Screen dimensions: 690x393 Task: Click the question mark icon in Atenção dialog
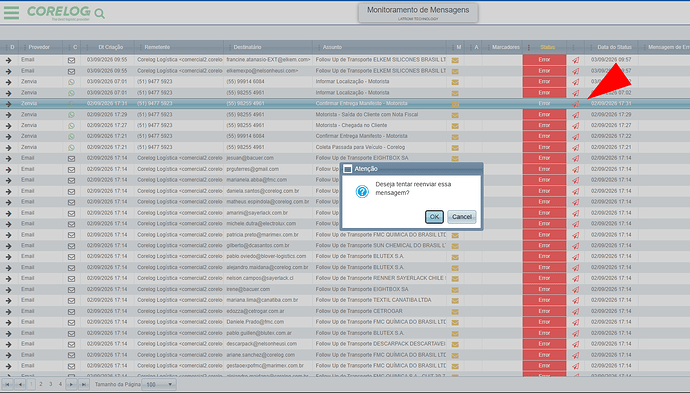(362, 191)
